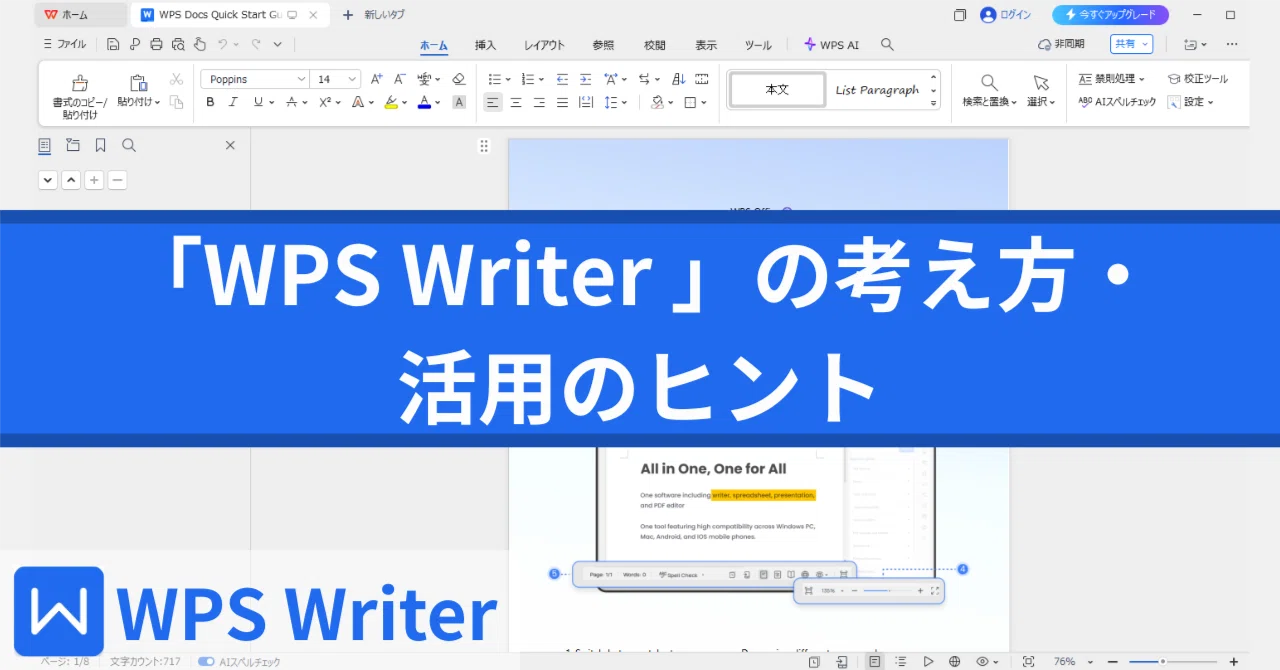Open Print Preview from quick toolbar
The image size is (1280, 670).
pyautogui.click(x=178, y=44)
